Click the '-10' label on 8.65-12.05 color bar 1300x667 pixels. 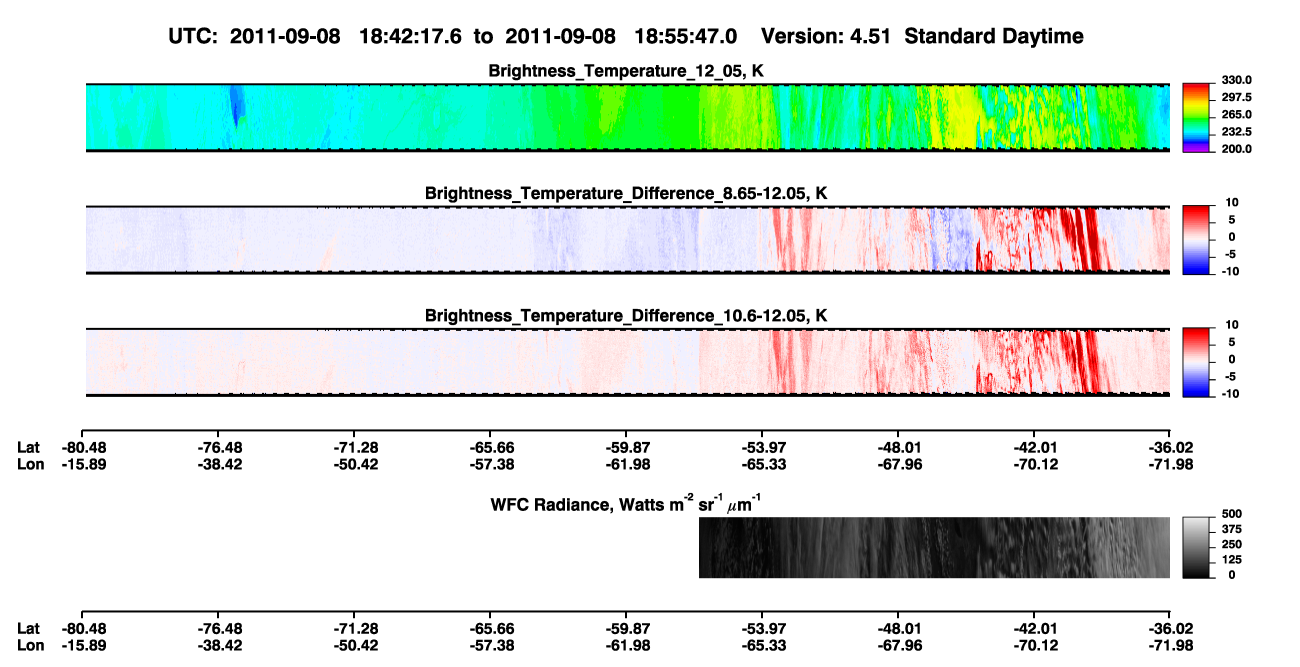point(1229,271)
